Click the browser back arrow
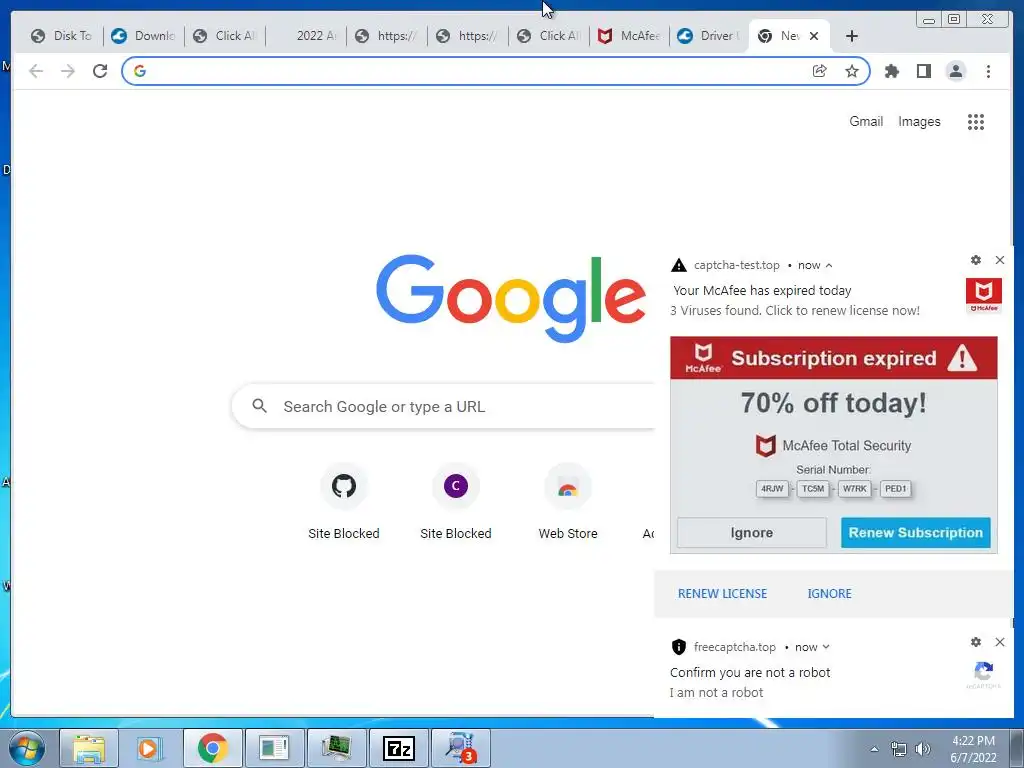 36,71
